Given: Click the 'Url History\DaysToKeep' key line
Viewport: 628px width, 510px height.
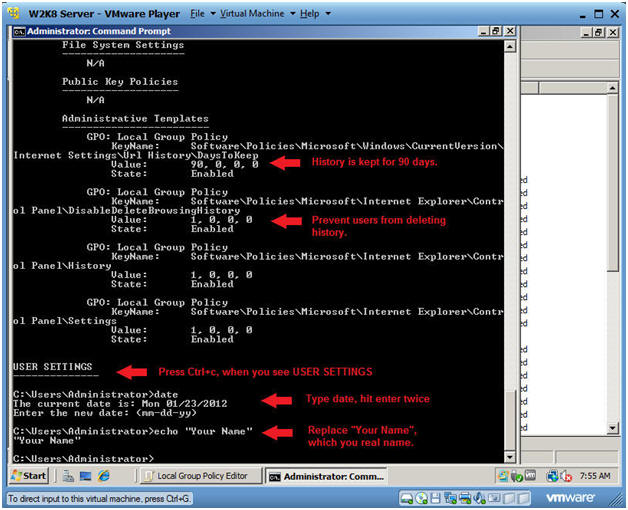Looking at the screenshot, I should point(136,155).
